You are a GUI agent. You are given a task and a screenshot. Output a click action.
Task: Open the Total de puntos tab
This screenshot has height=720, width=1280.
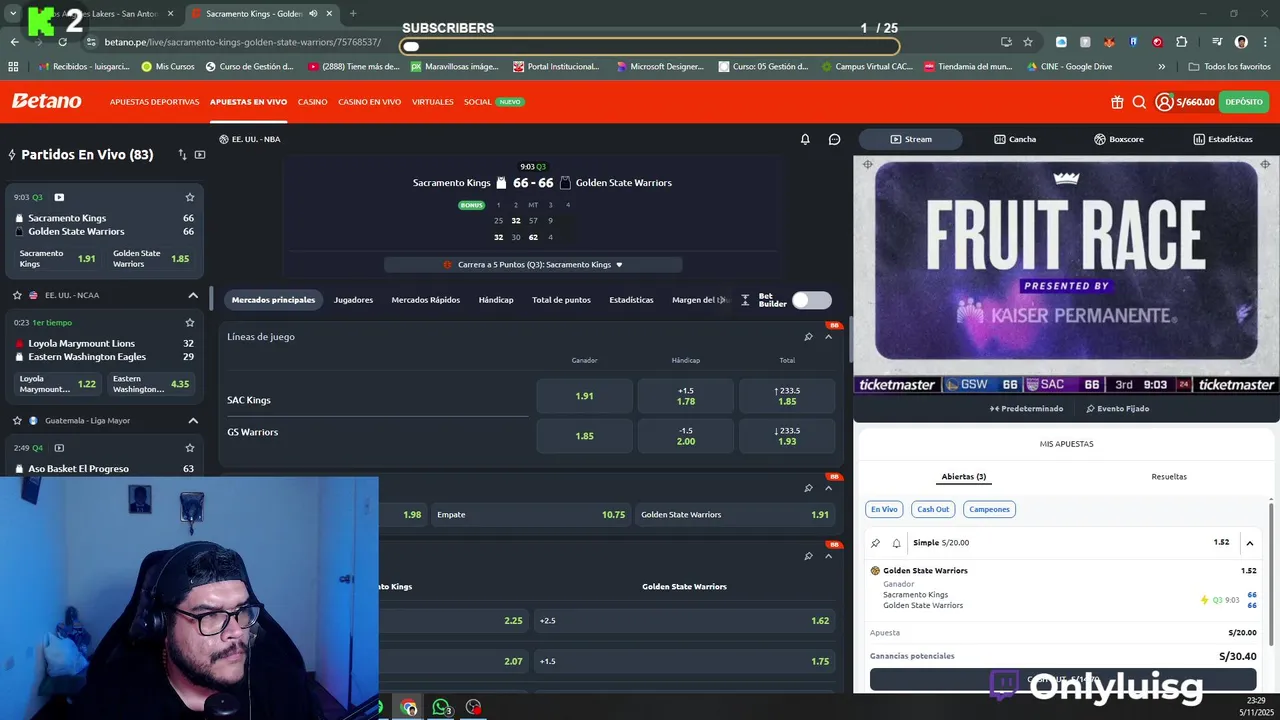(561, 300)
